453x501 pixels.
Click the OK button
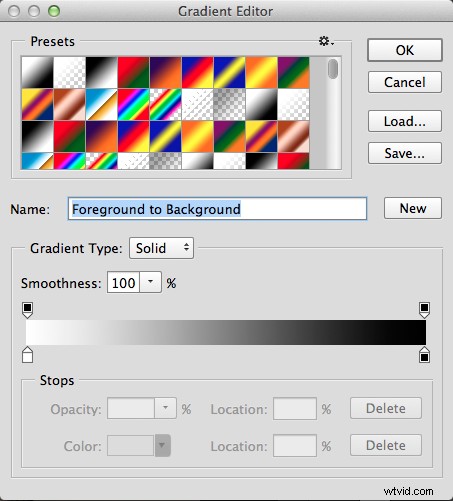tap(405, 50)
